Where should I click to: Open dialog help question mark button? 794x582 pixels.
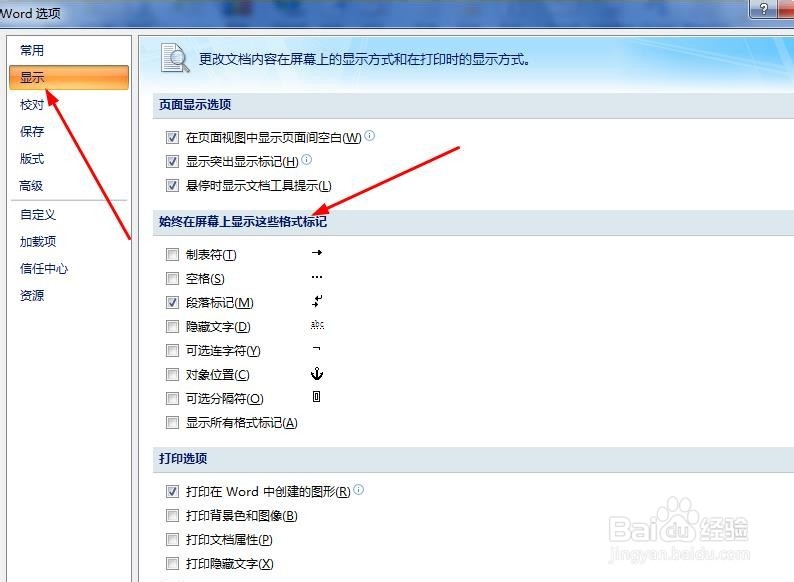[x=763, y=9]
